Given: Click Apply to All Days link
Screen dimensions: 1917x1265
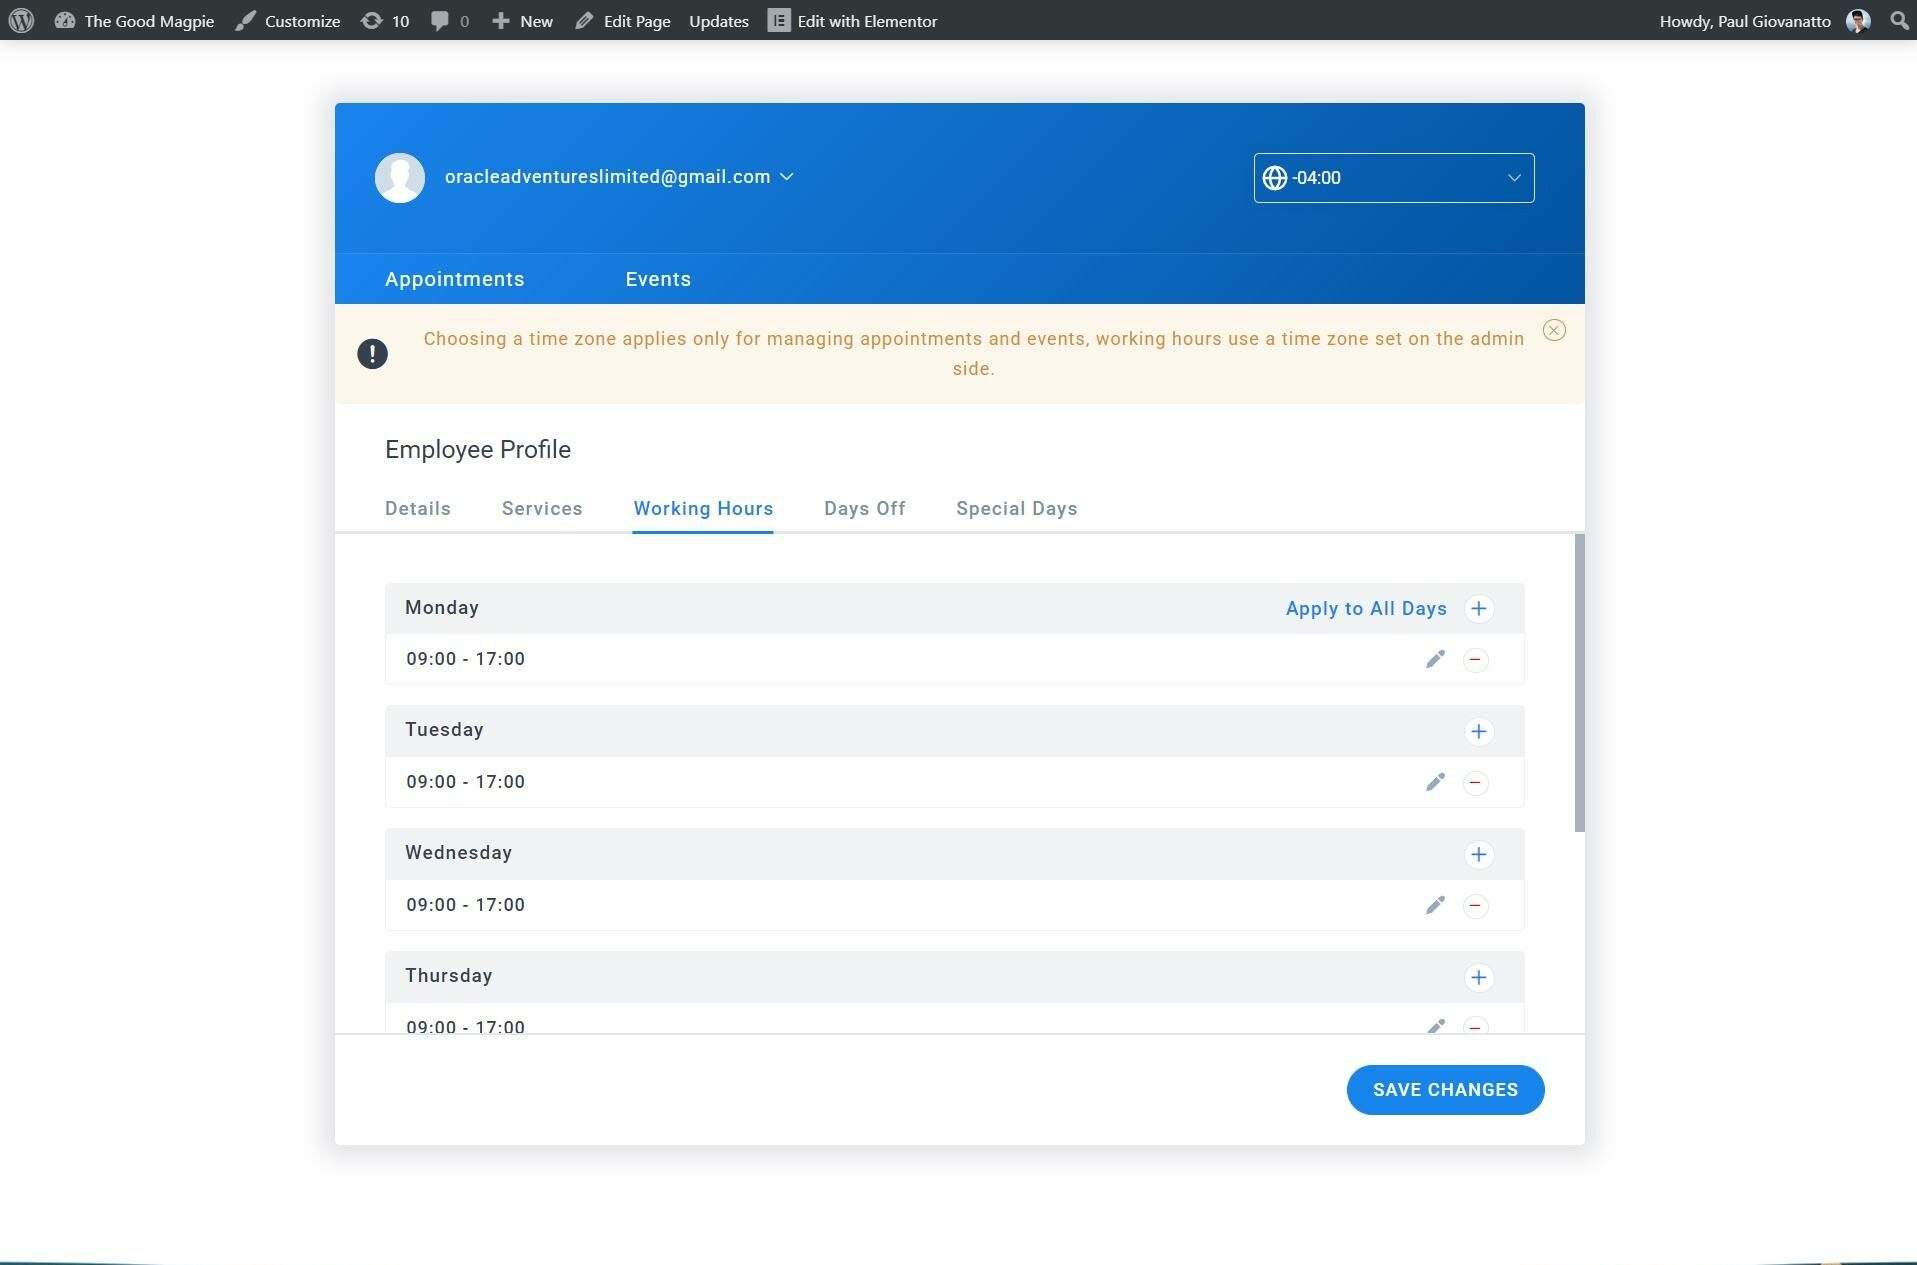Looking at the screenshot, I should [1366, 609].
